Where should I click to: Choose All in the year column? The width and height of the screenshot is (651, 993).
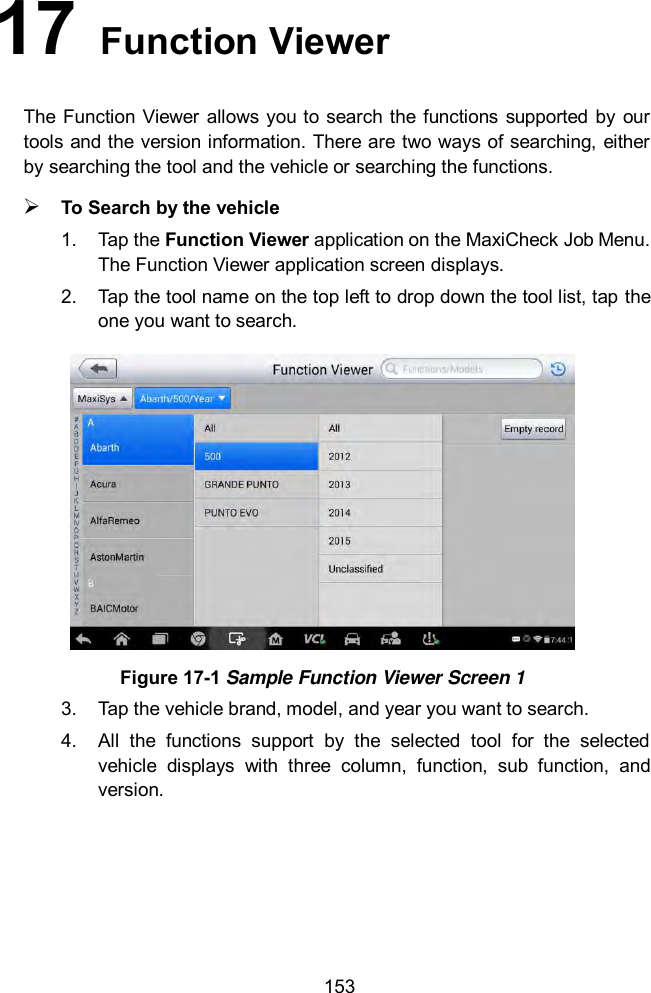(380, 428)
